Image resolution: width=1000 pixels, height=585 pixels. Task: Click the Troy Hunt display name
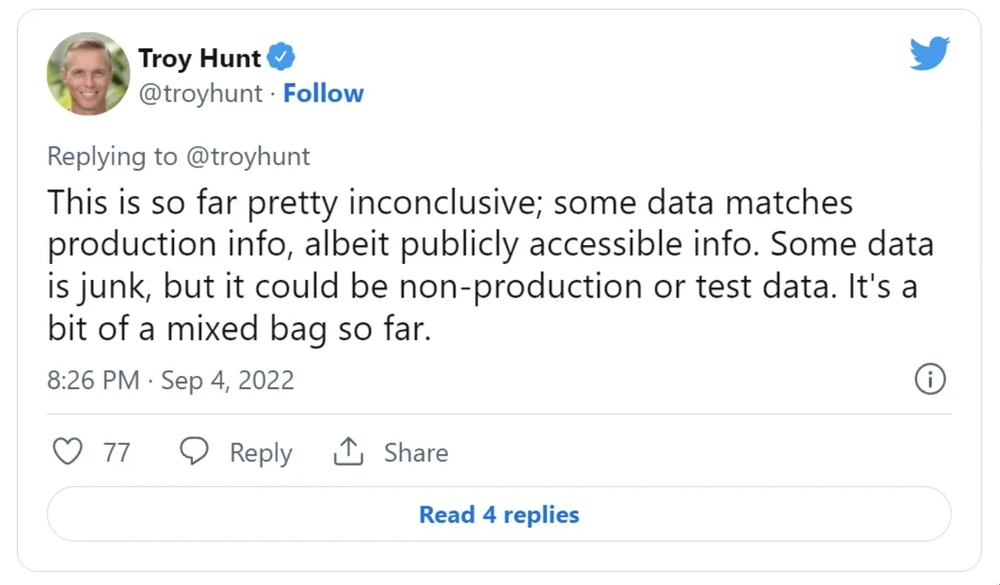(x=200, y=58)
